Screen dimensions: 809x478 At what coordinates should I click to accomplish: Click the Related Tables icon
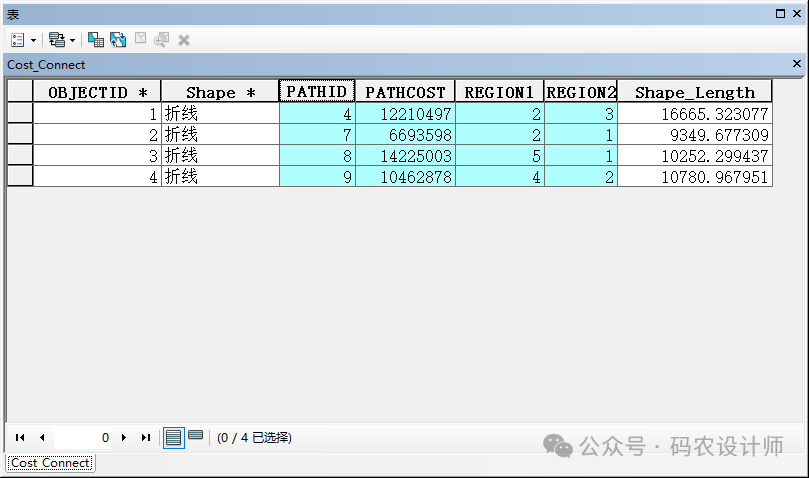click(x=56, y=40)
